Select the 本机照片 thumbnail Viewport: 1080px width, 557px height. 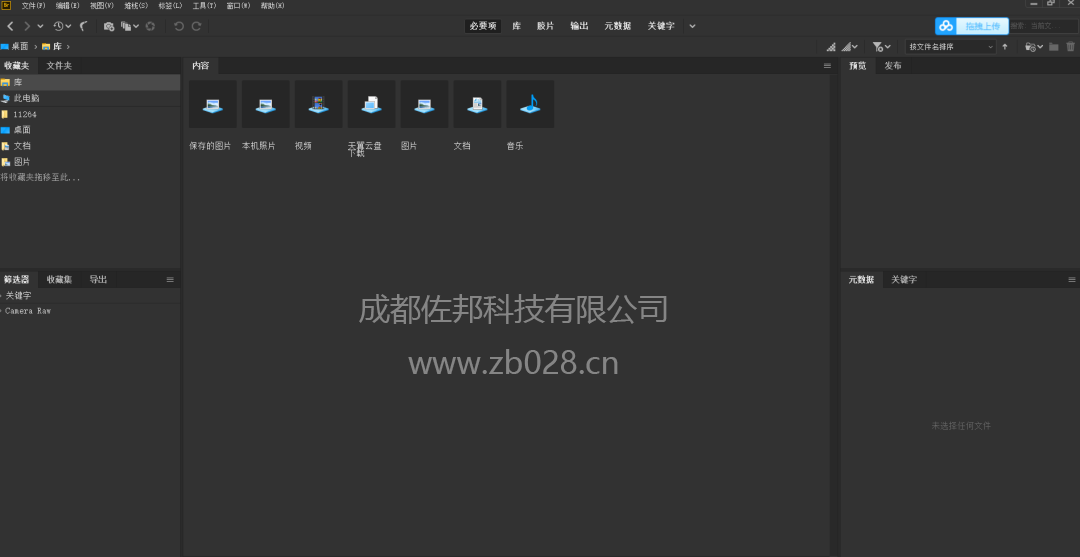265,104
